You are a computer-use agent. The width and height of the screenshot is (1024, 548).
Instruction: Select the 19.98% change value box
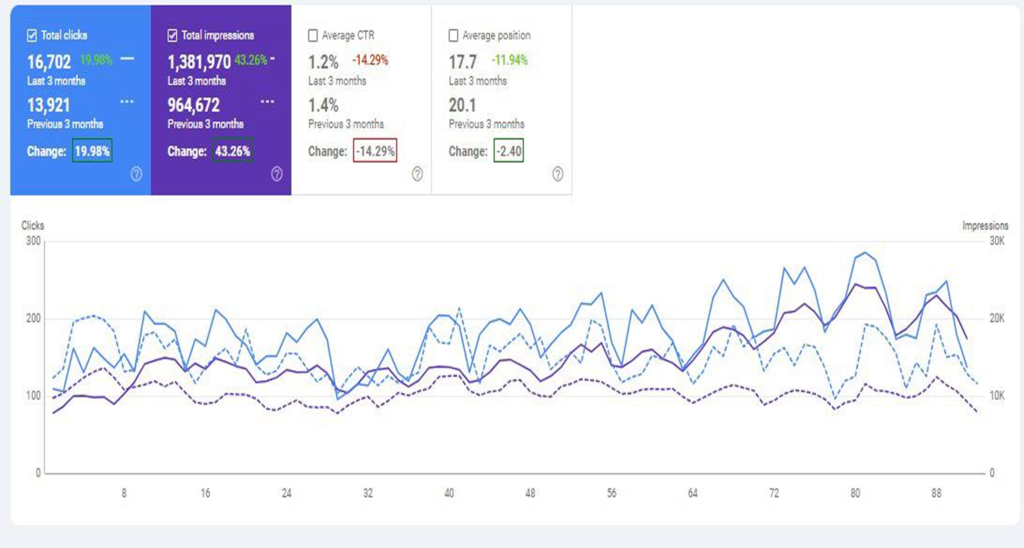pos(92,151)
